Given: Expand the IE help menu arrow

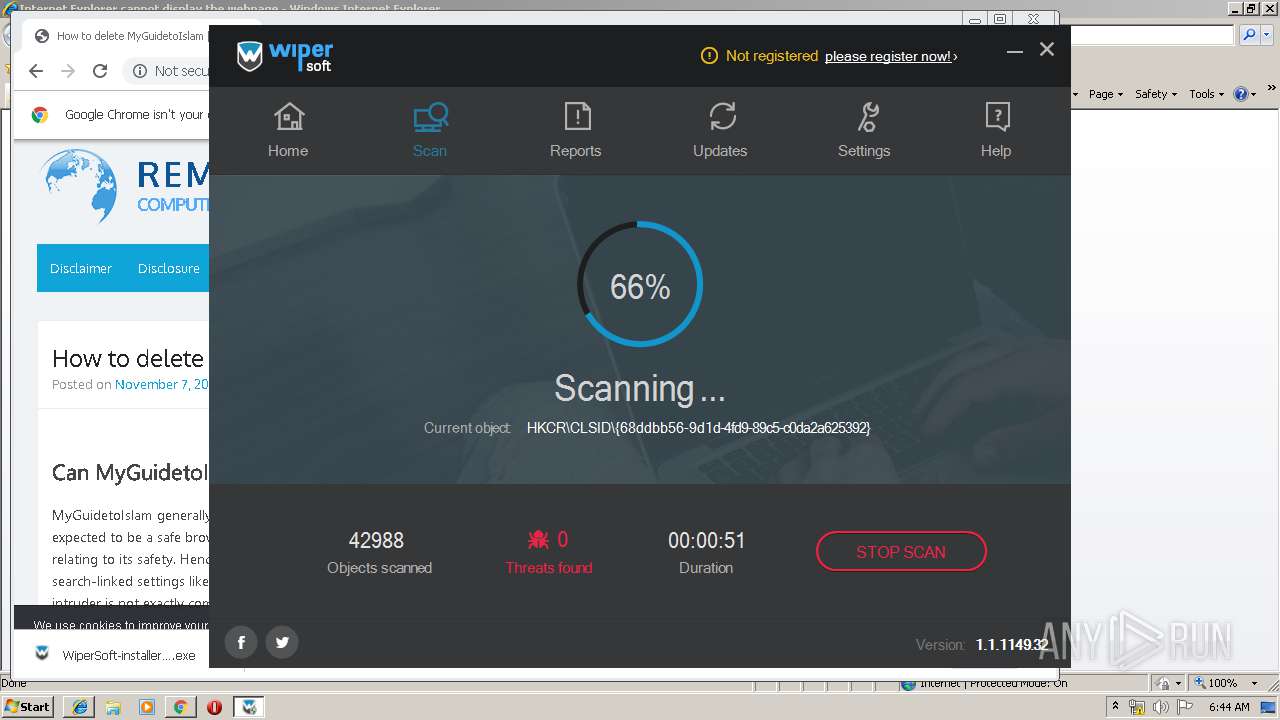Looking at the screenshot, I should coord(1254,94).
